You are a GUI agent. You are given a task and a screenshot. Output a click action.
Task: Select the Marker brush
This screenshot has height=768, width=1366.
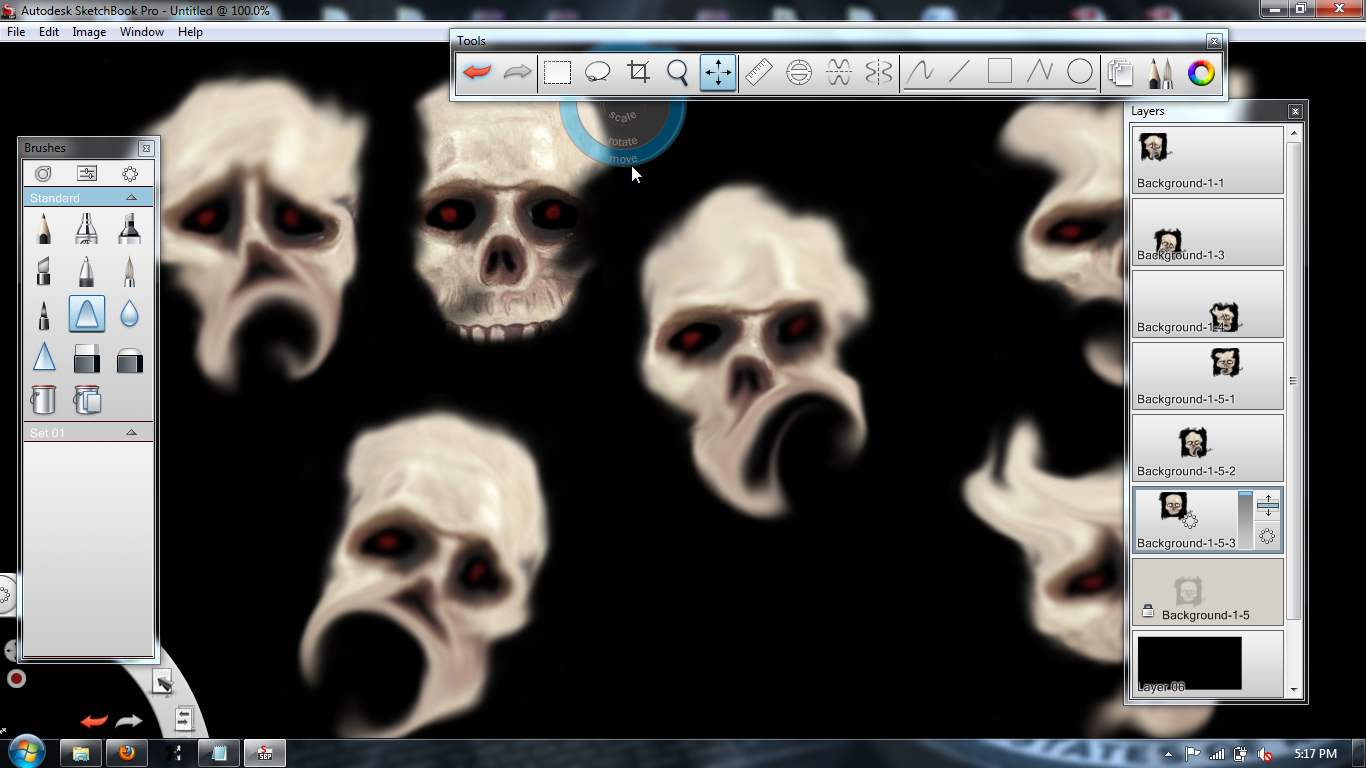[129, 228]
